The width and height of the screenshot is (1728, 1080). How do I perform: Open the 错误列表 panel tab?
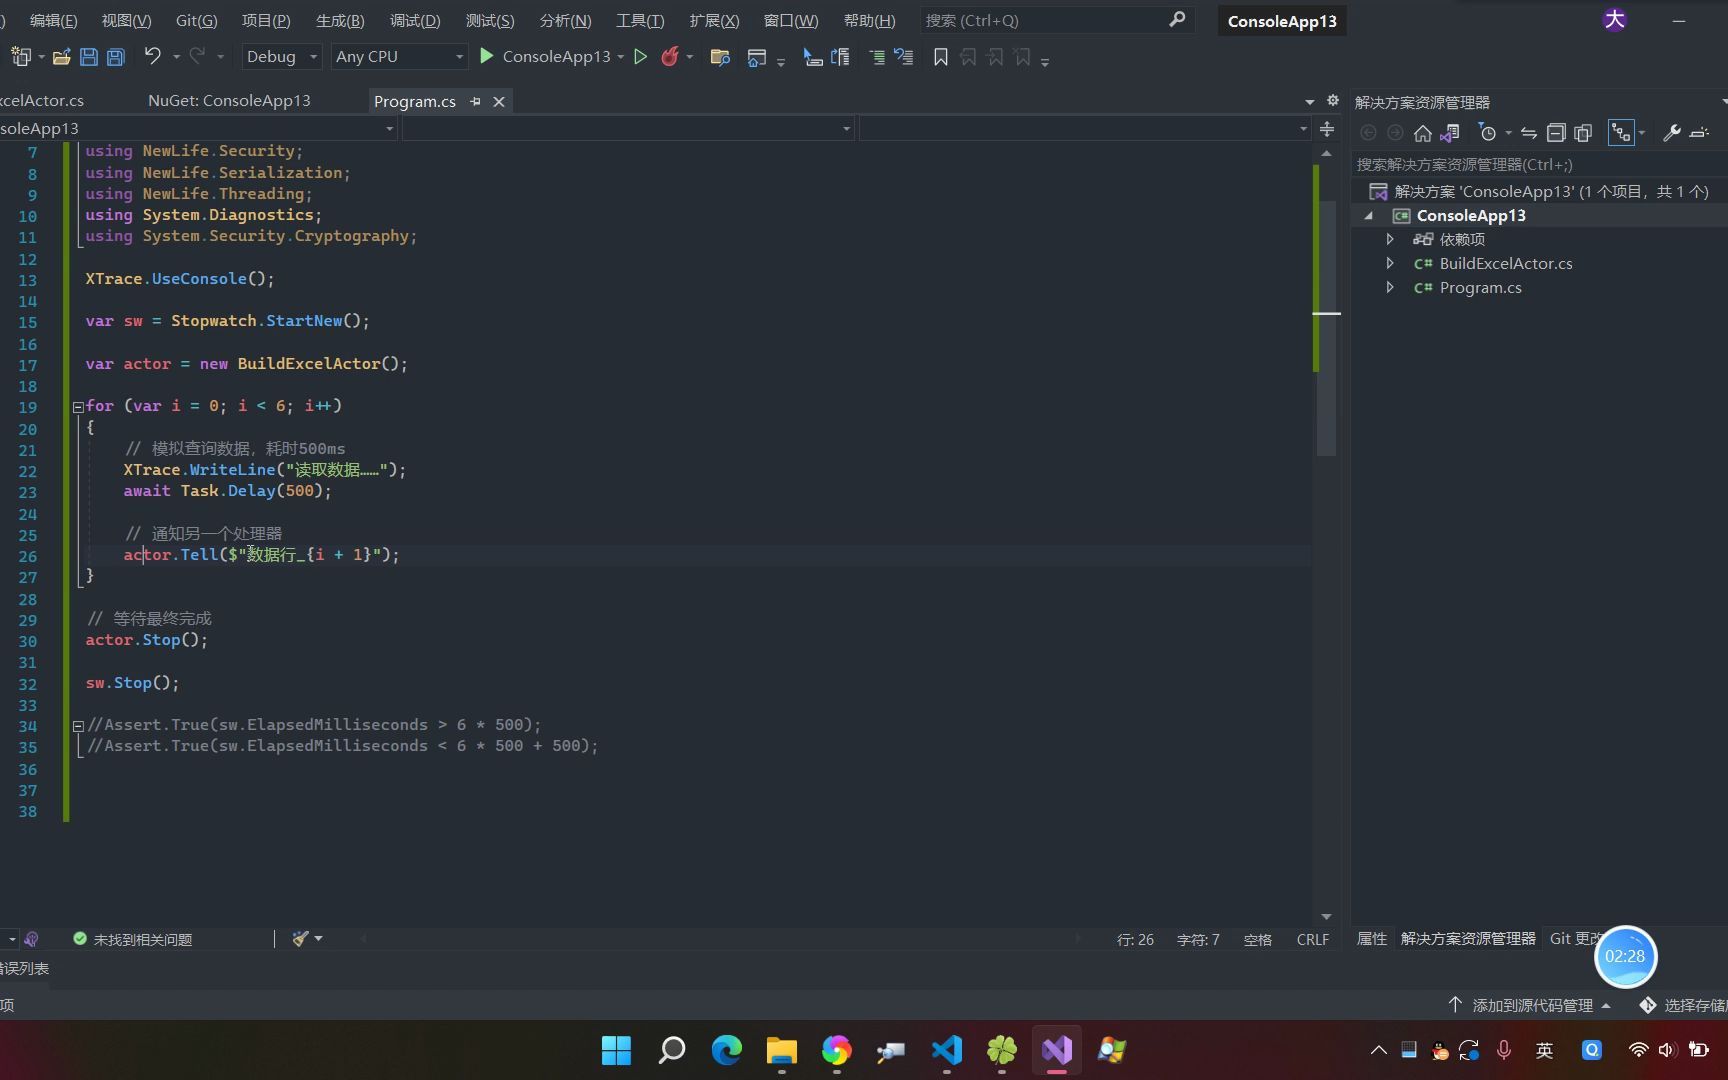click(x=25, y=968)
